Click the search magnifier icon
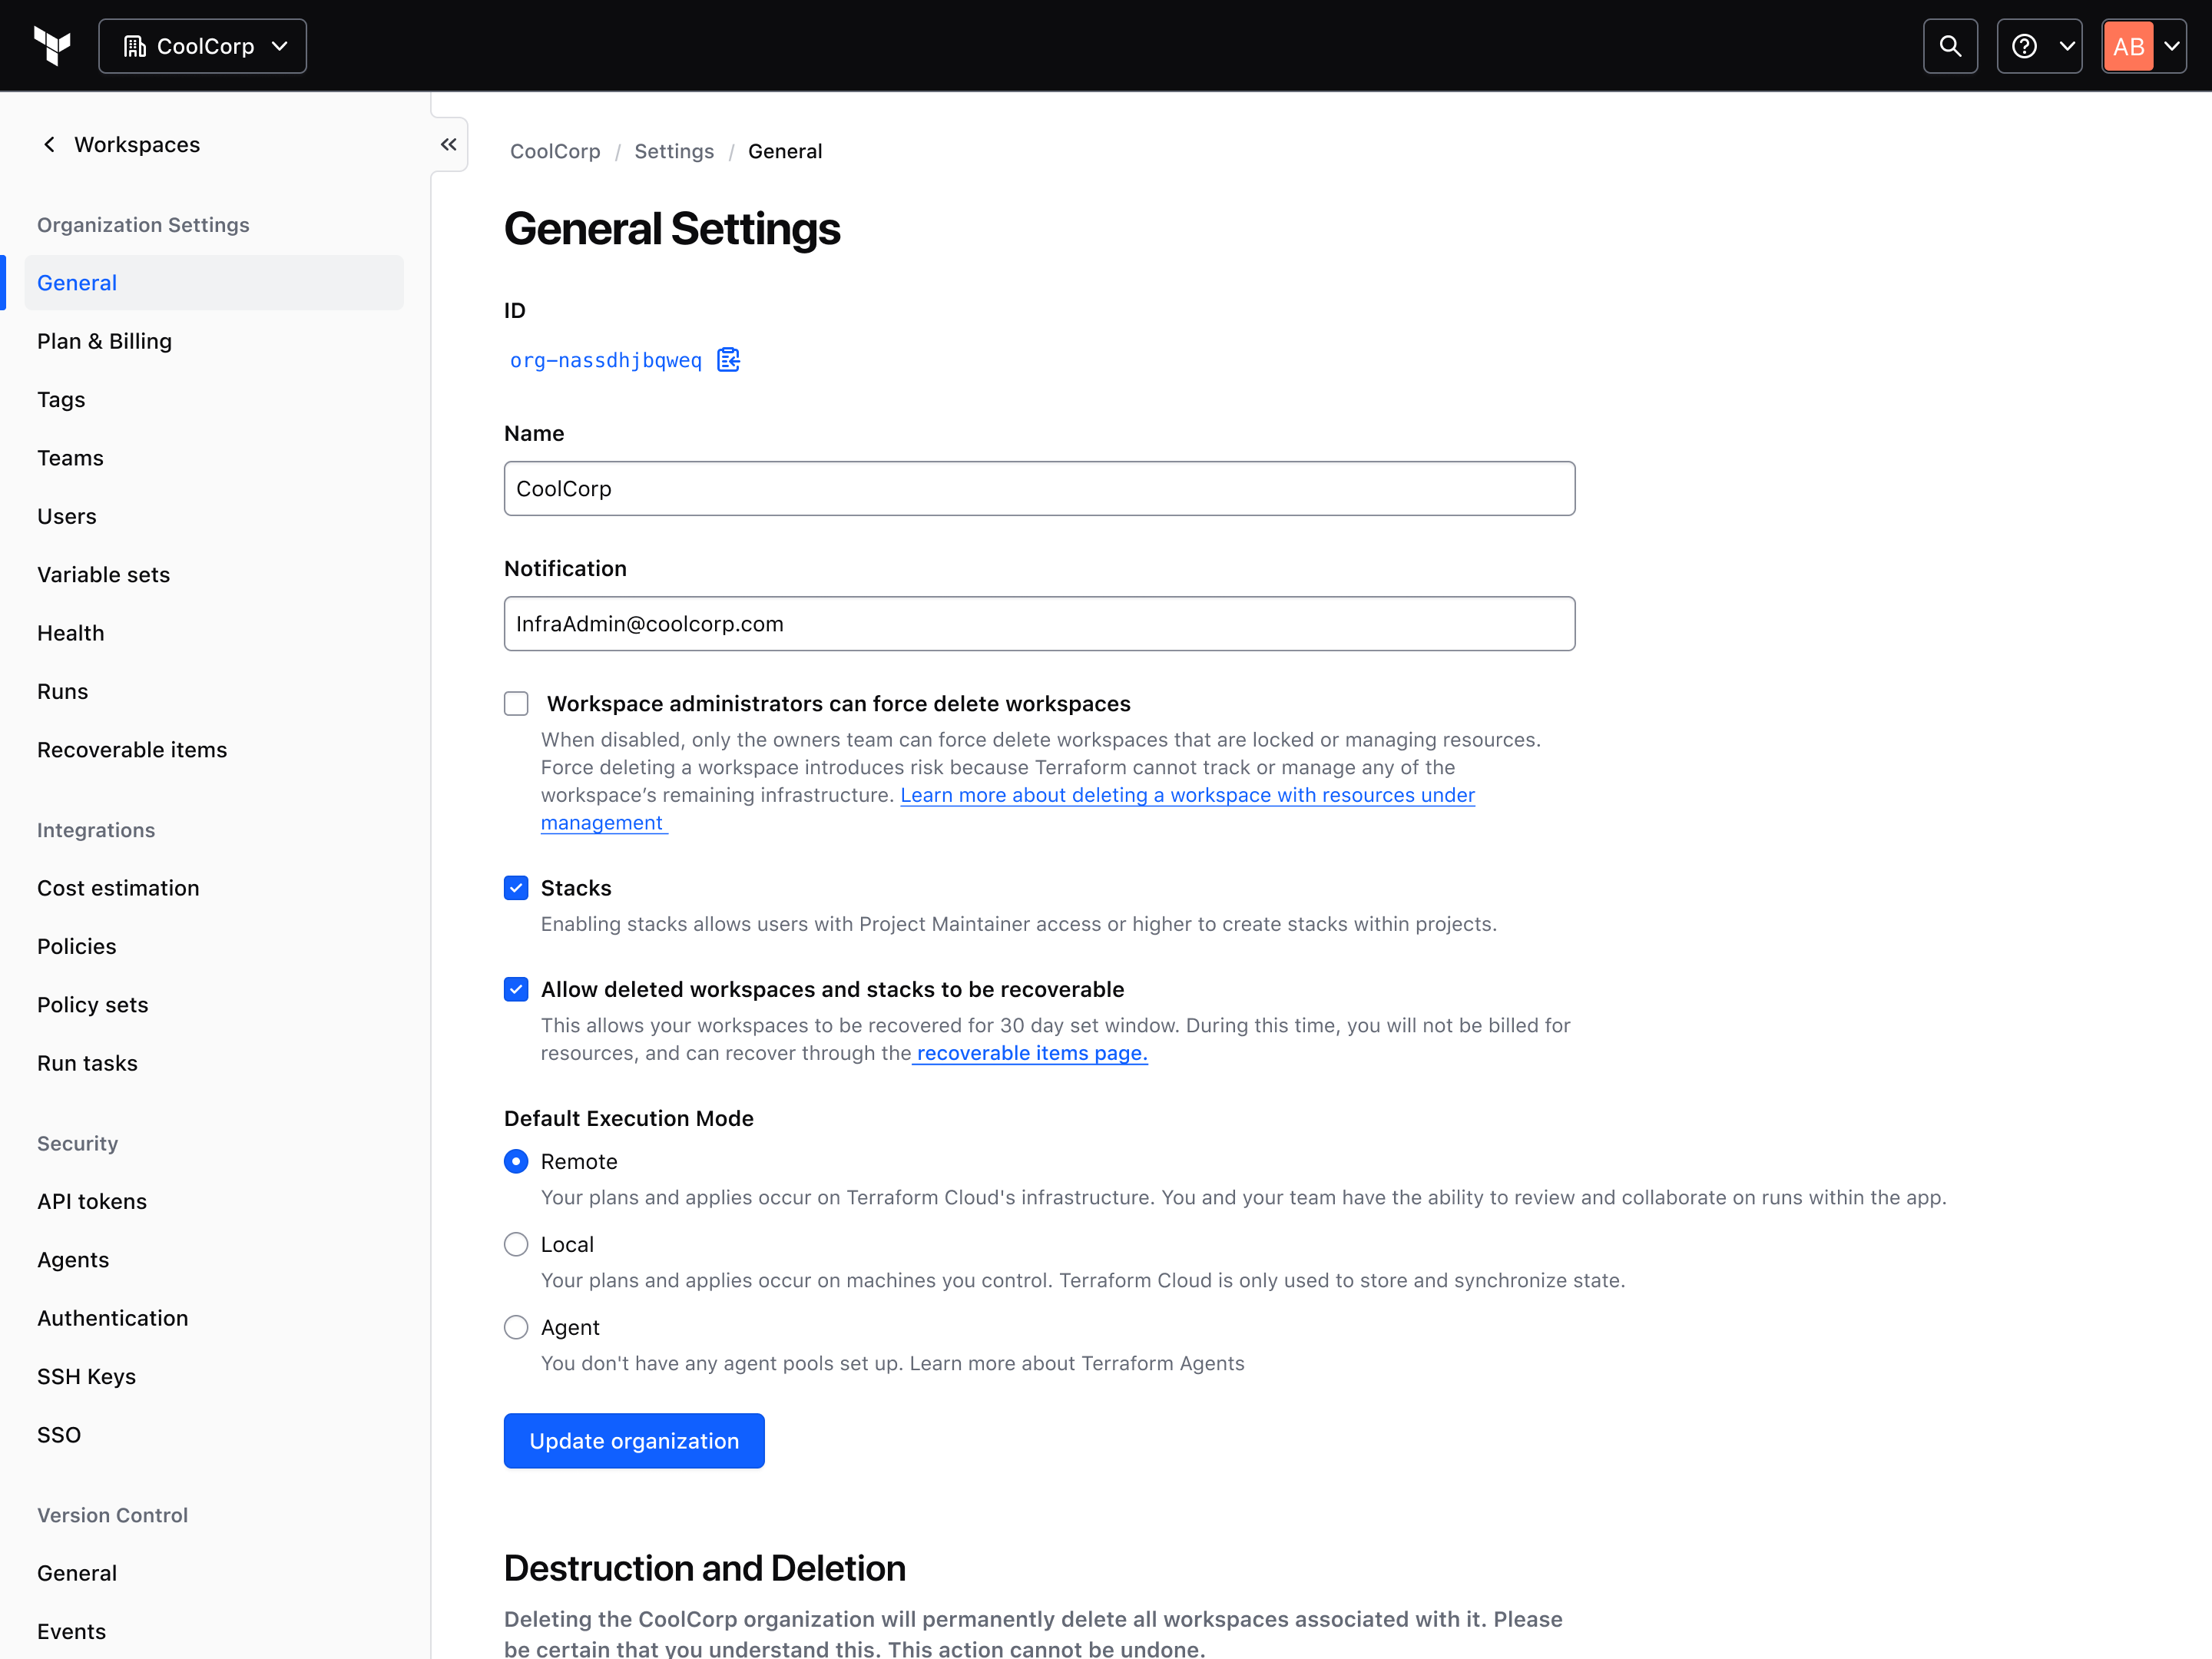This screenshot has width=2212, height=1659. [x=1949, y=46]
